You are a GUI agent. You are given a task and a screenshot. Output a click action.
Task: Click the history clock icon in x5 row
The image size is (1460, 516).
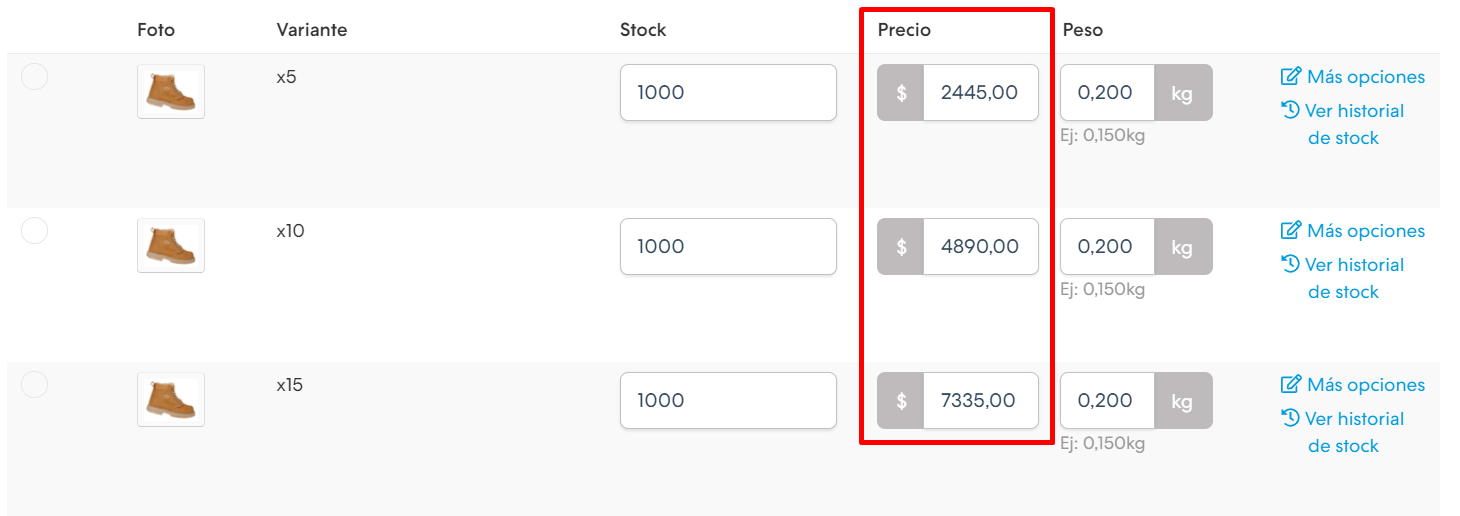pyautogui.click(x=1290, y=110)
